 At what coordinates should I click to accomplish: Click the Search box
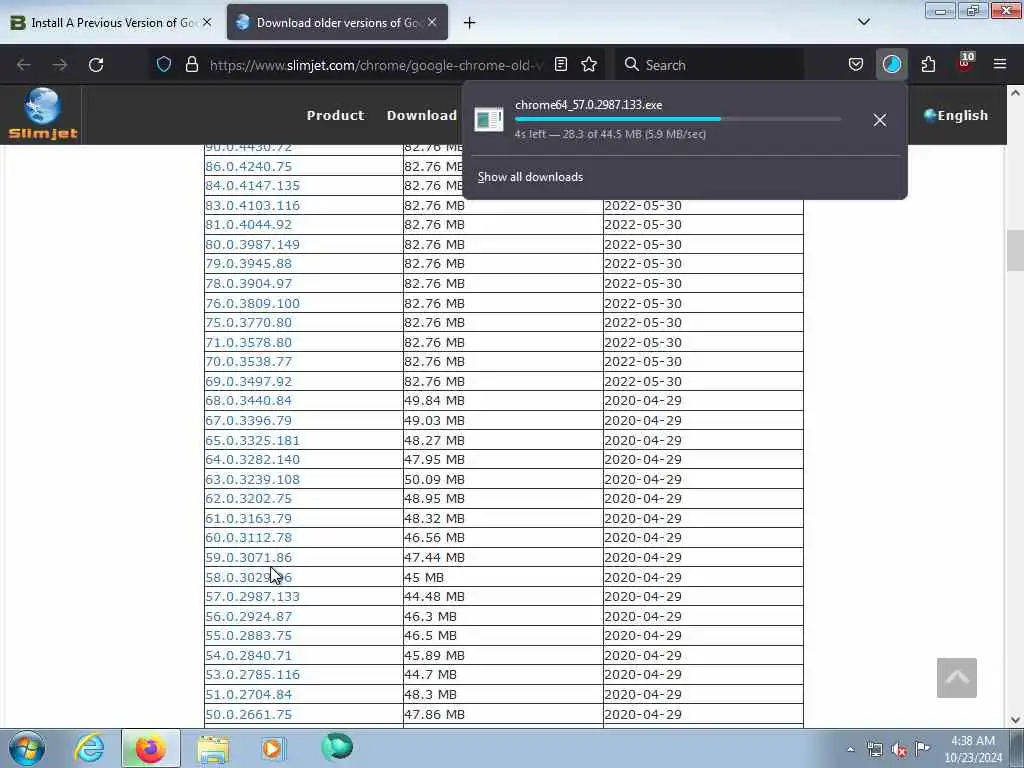click(x=711, y=65)
